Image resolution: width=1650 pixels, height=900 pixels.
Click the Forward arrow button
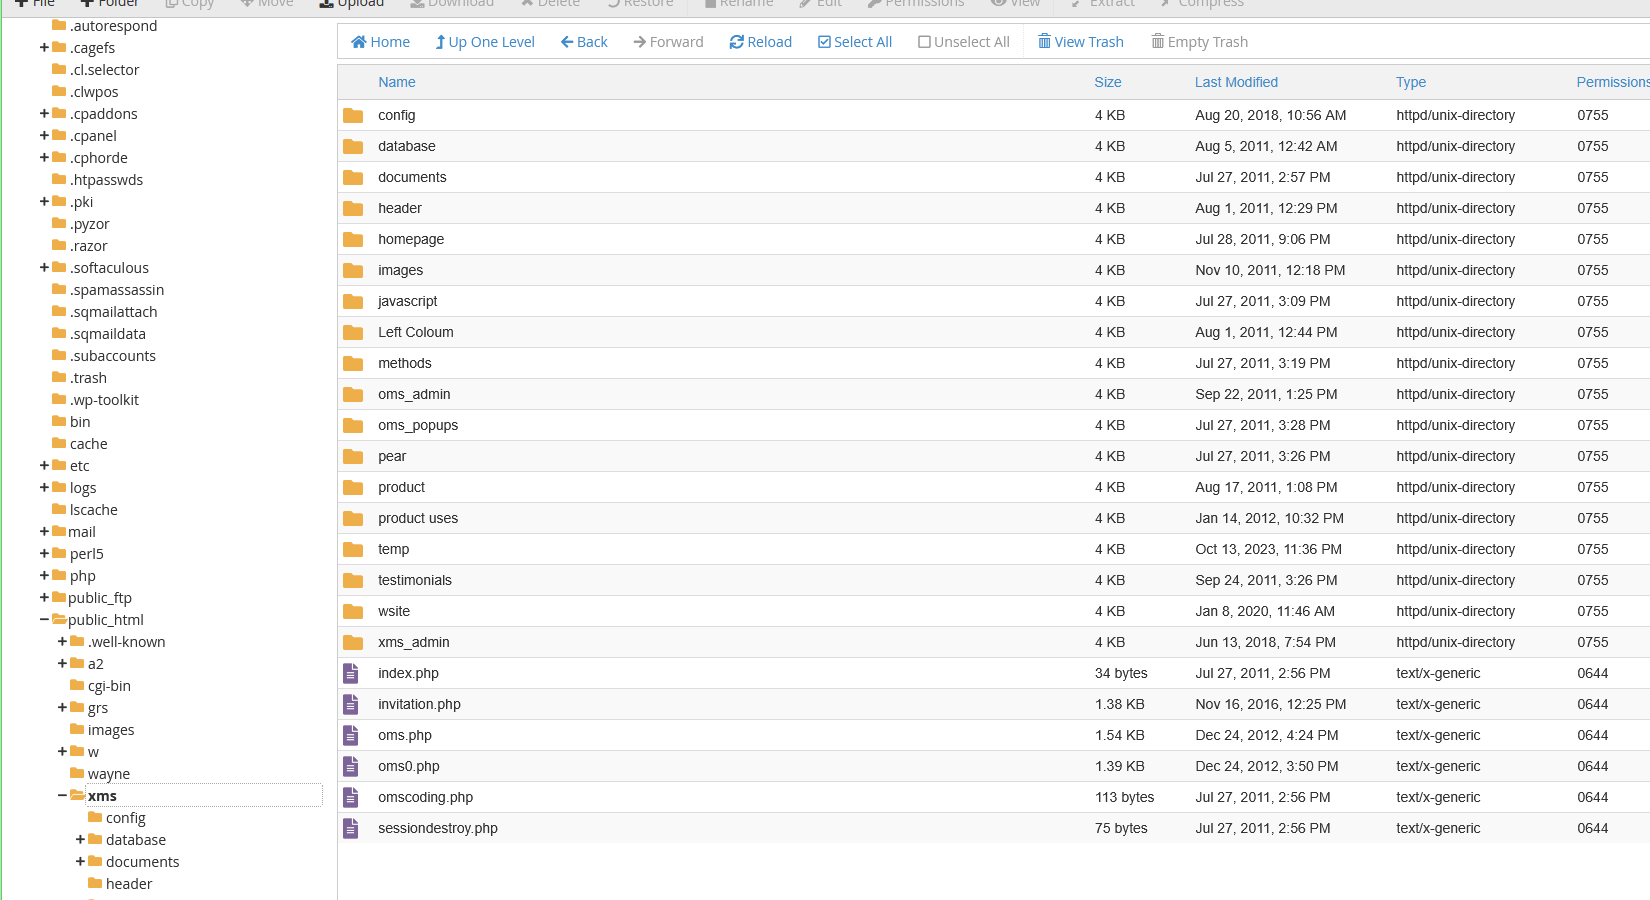640,42
